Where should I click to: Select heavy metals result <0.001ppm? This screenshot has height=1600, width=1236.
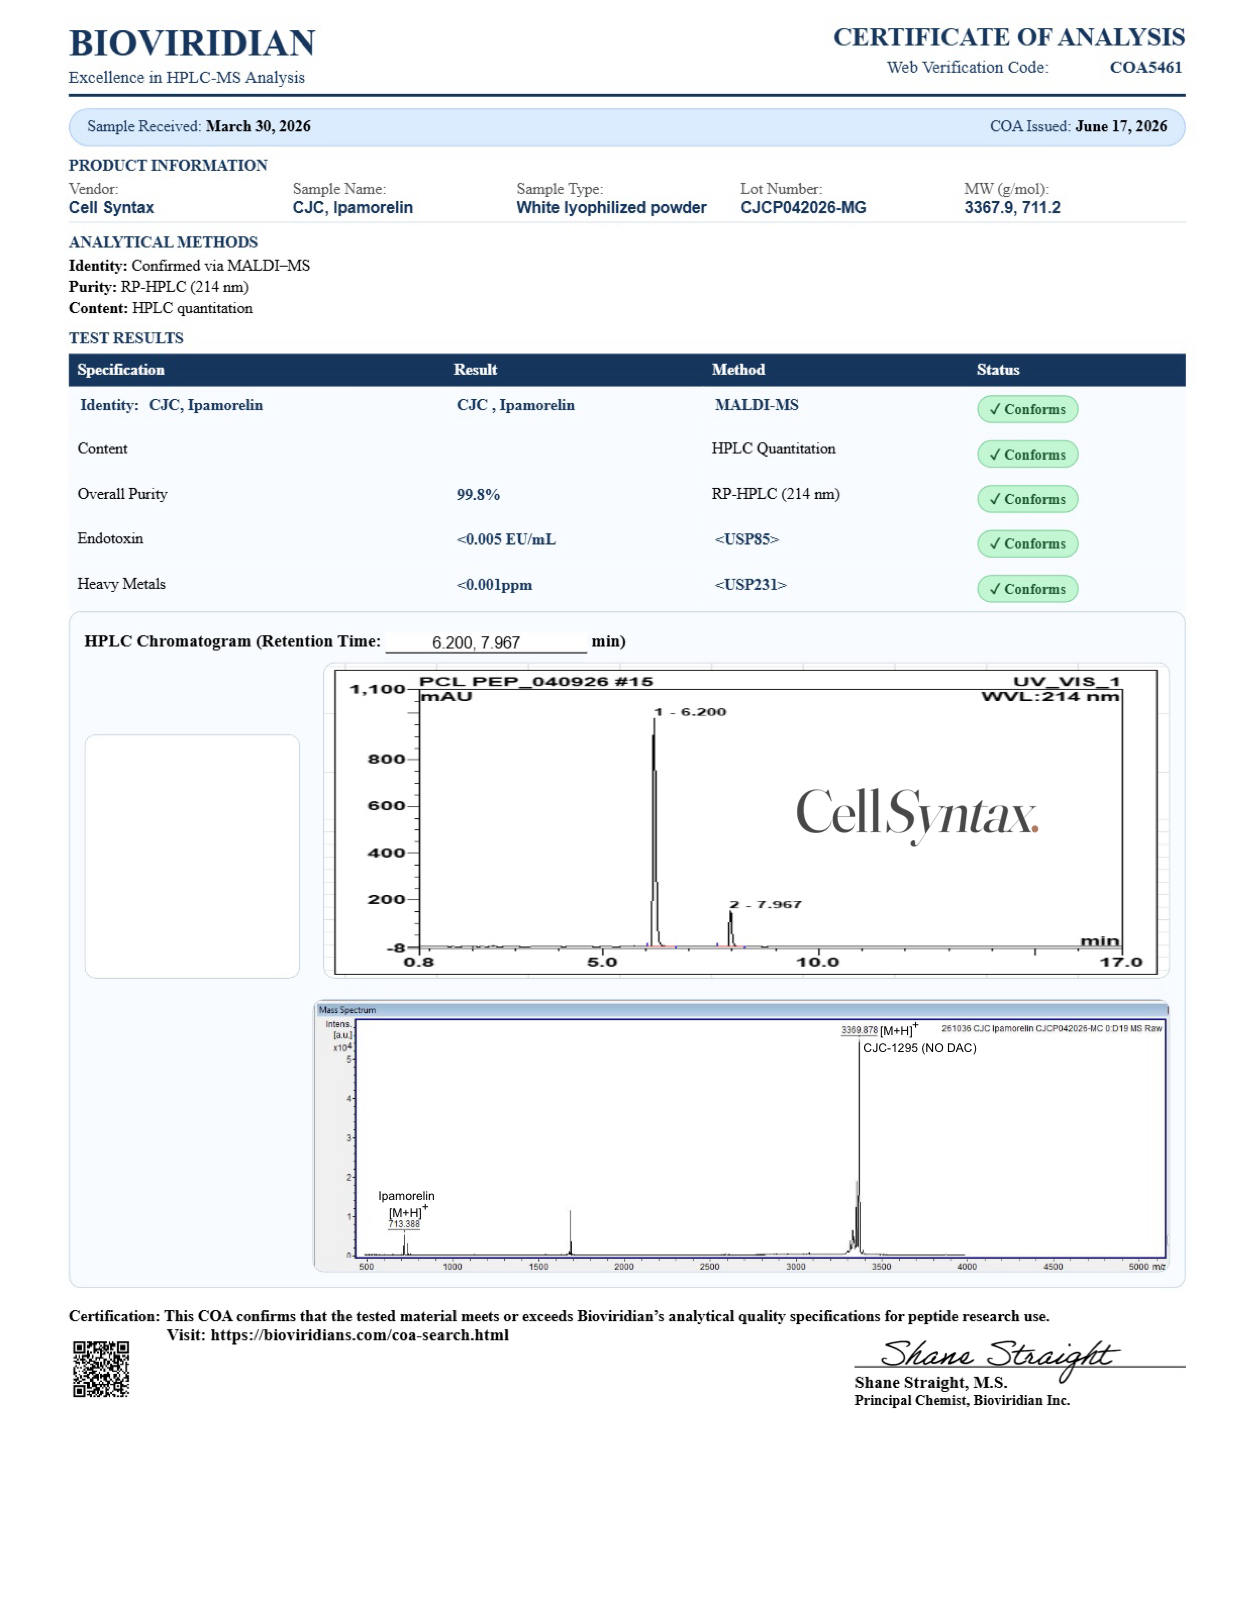click(x=494, y=585)
